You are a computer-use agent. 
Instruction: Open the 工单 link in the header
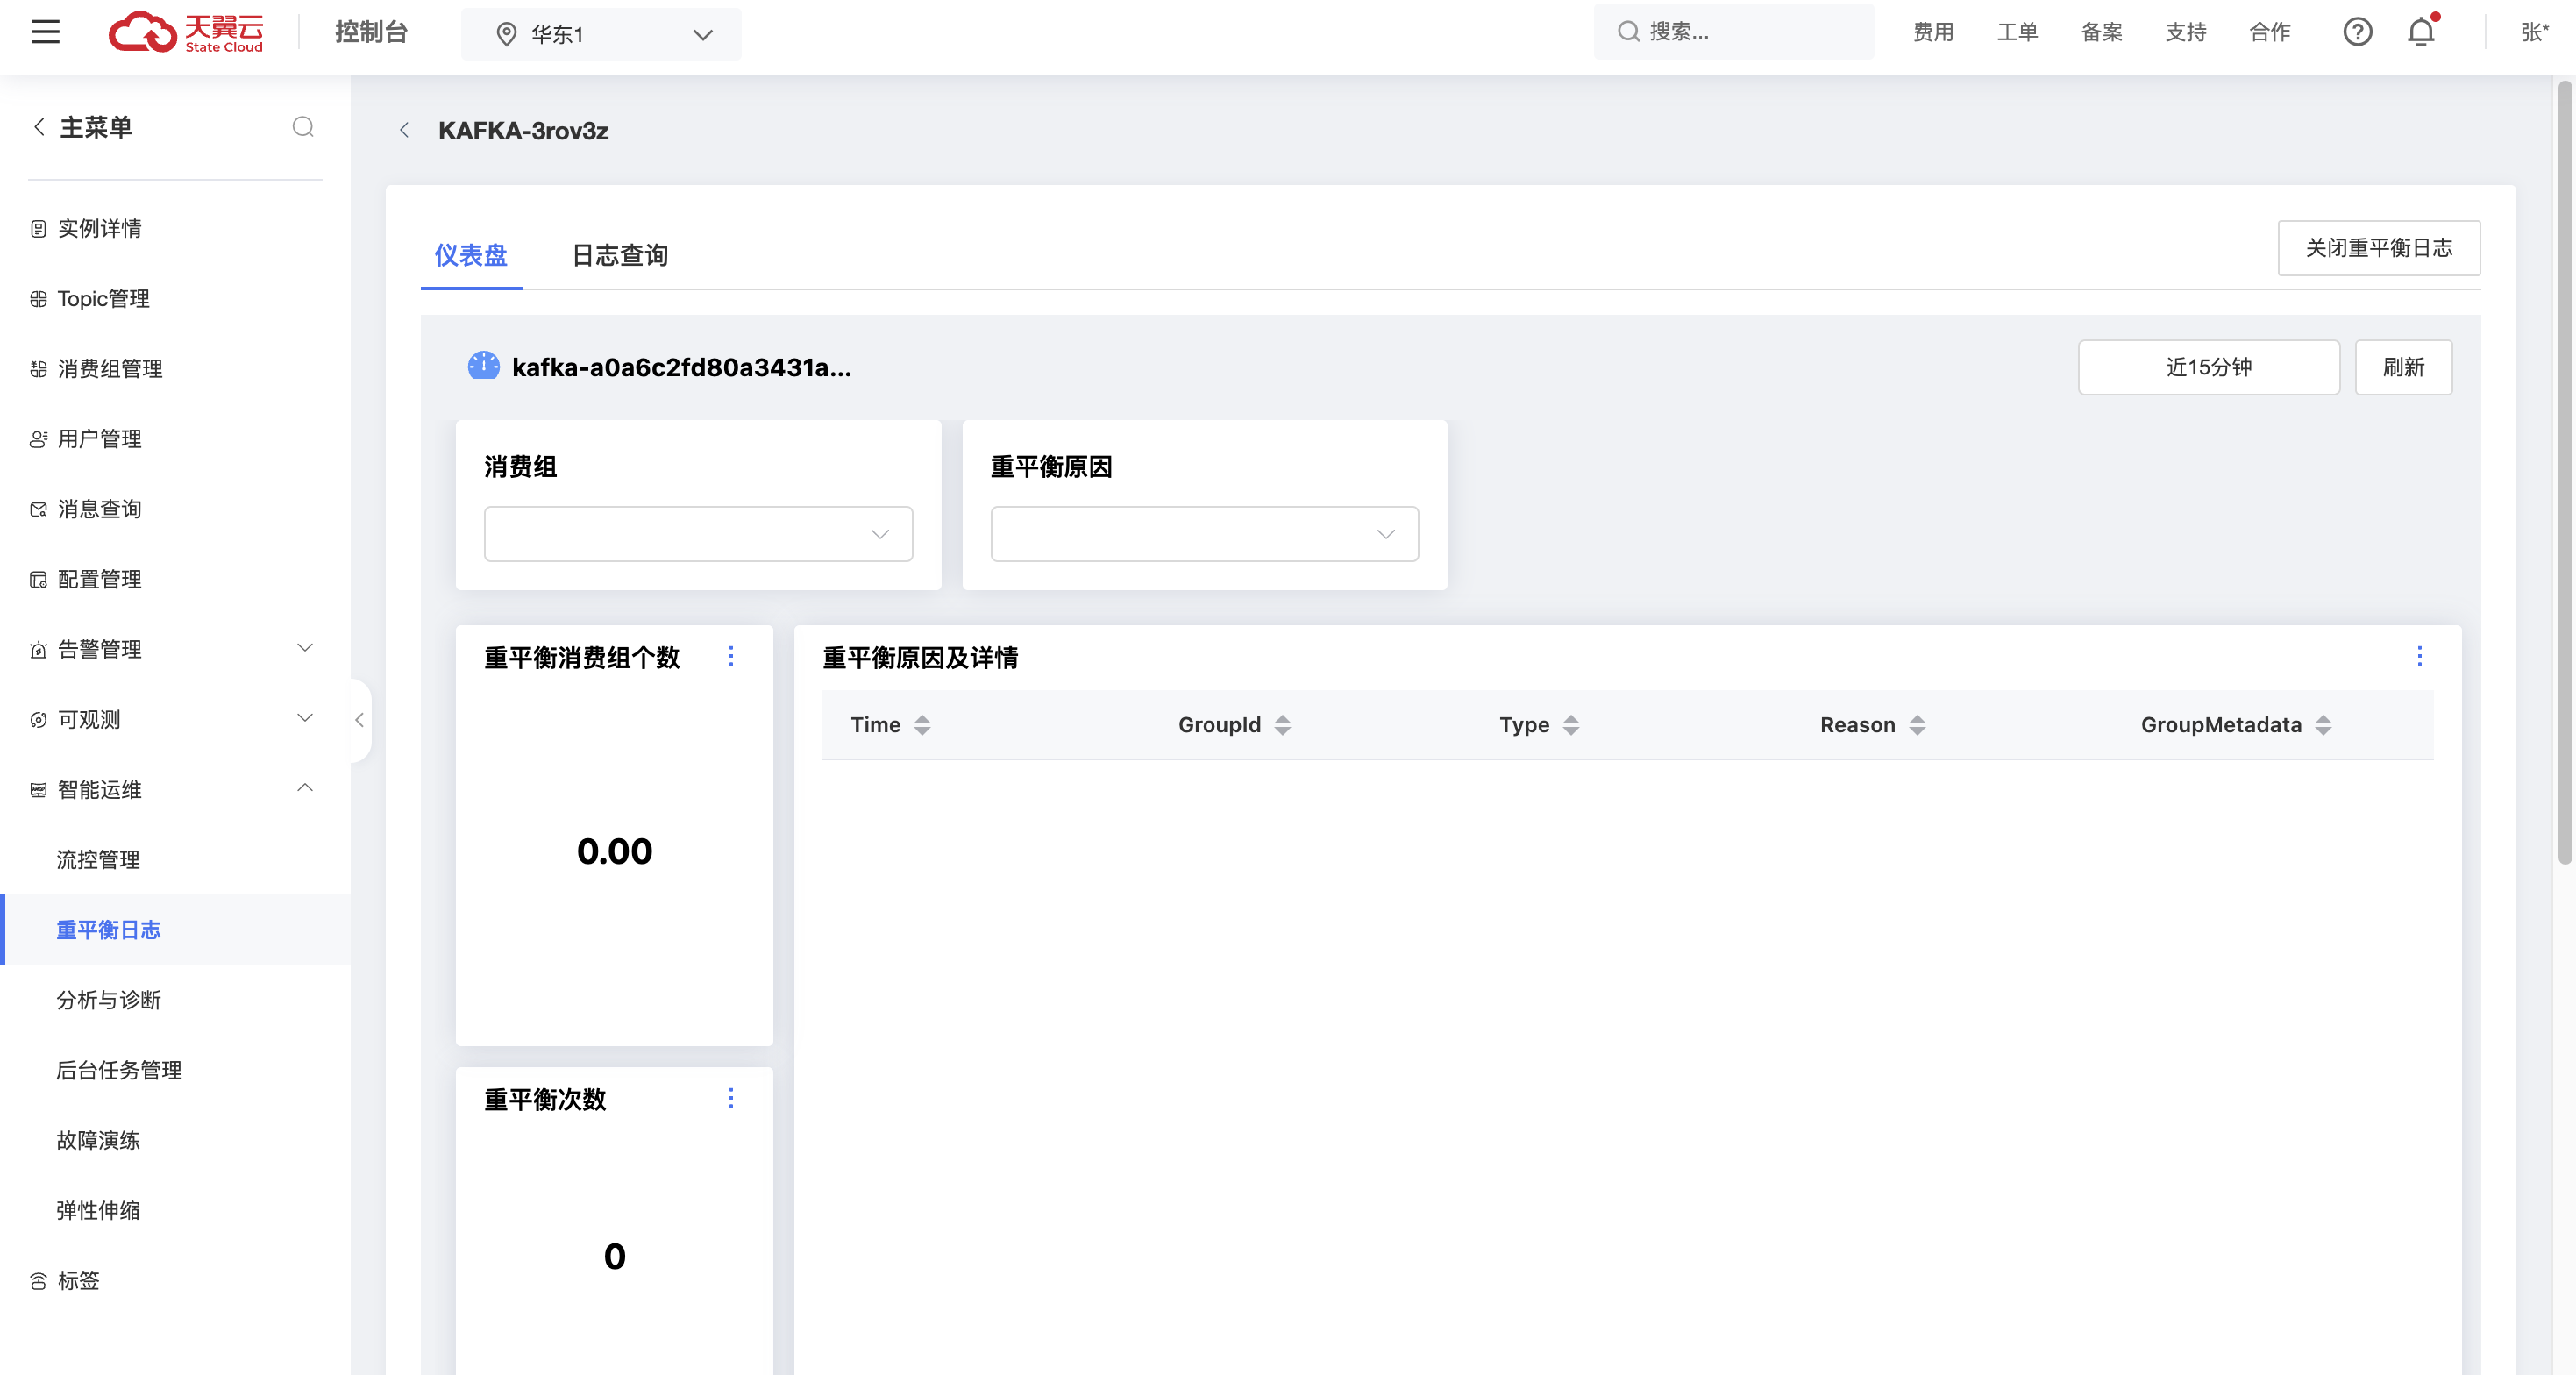(2017, 32)
